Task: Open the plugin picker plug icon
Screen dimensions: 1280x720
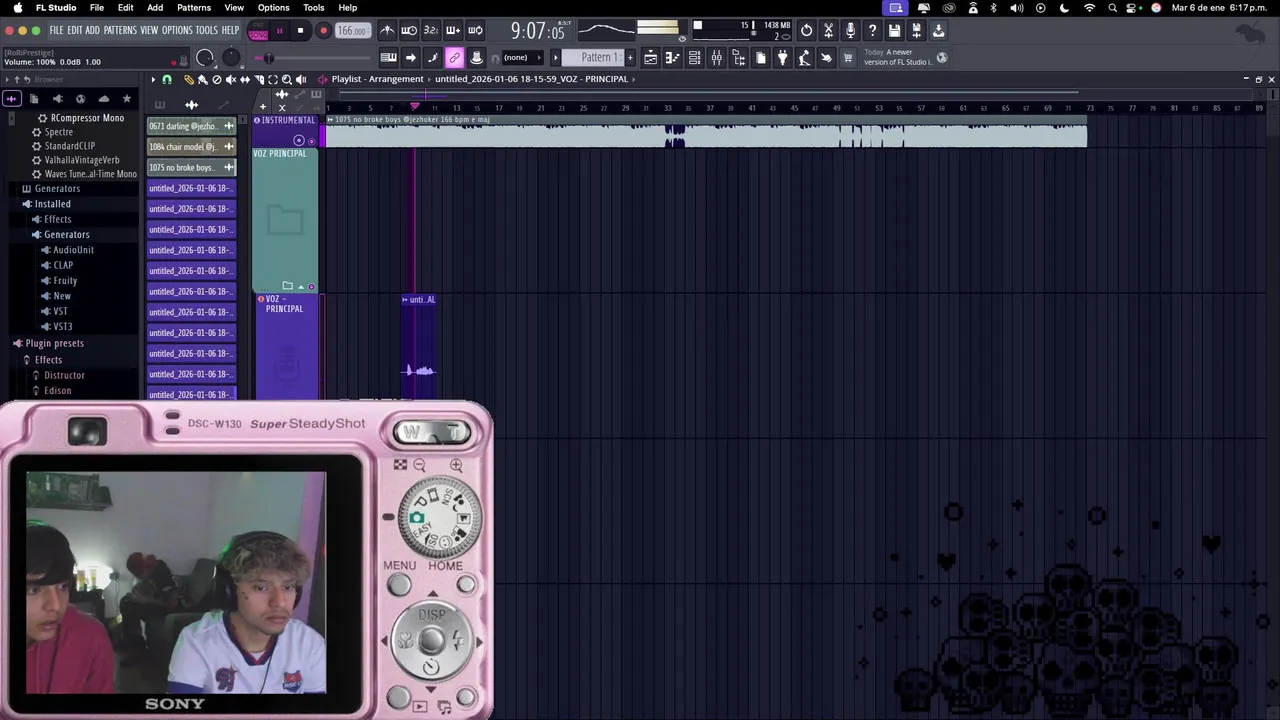Action: point(782,58)
